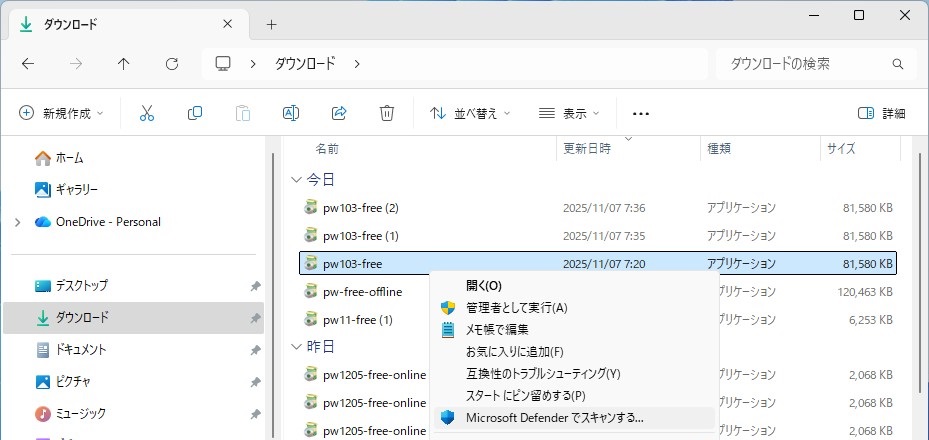929x440 pixels.
Task: Click the Copy icon in toolbar
Action: tap(195, 113)
